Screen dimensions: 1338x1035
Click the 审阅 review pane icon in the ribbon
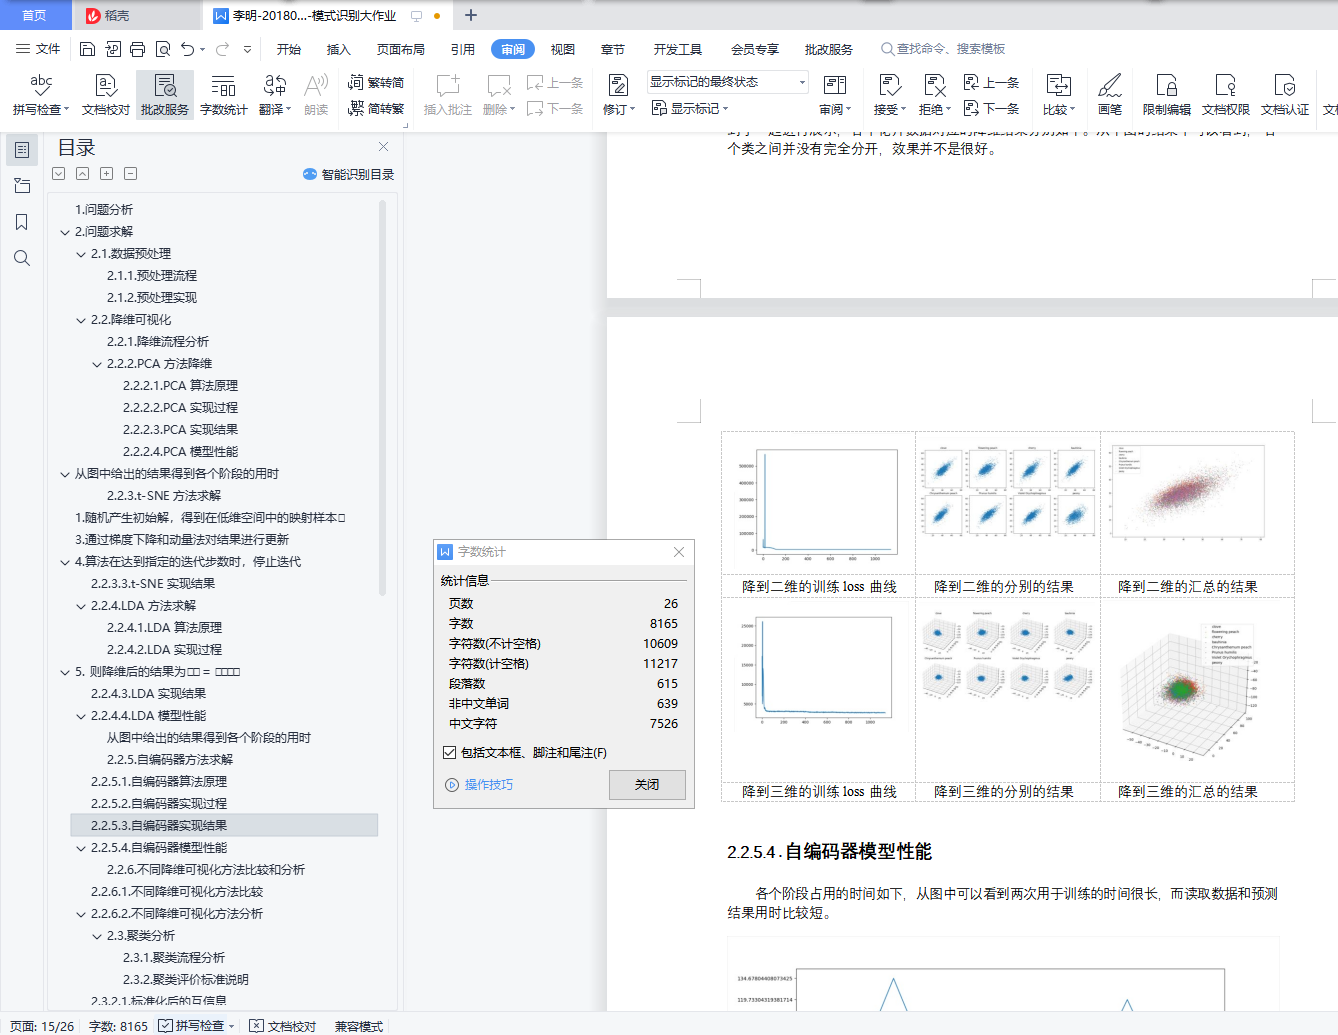[835, 85]
